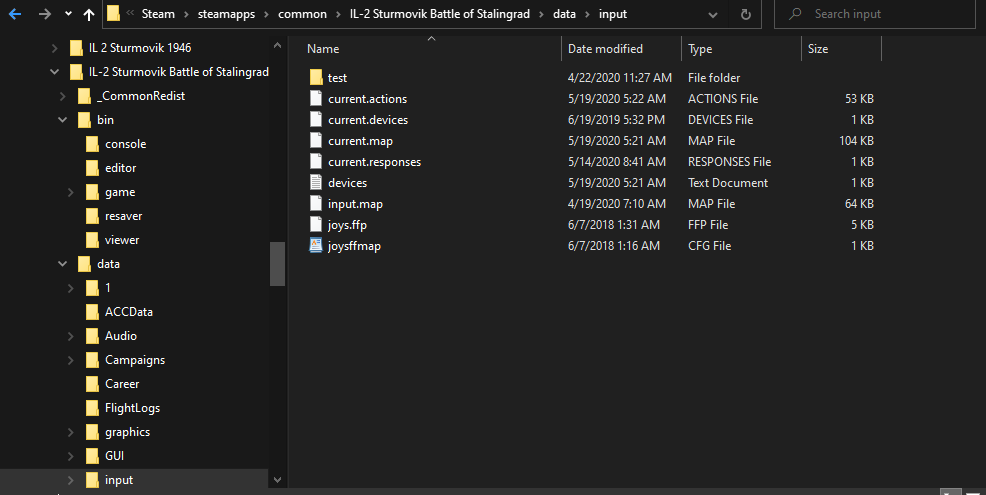Select the input.map file icon
986x495 pixels.
click(316, 203)
